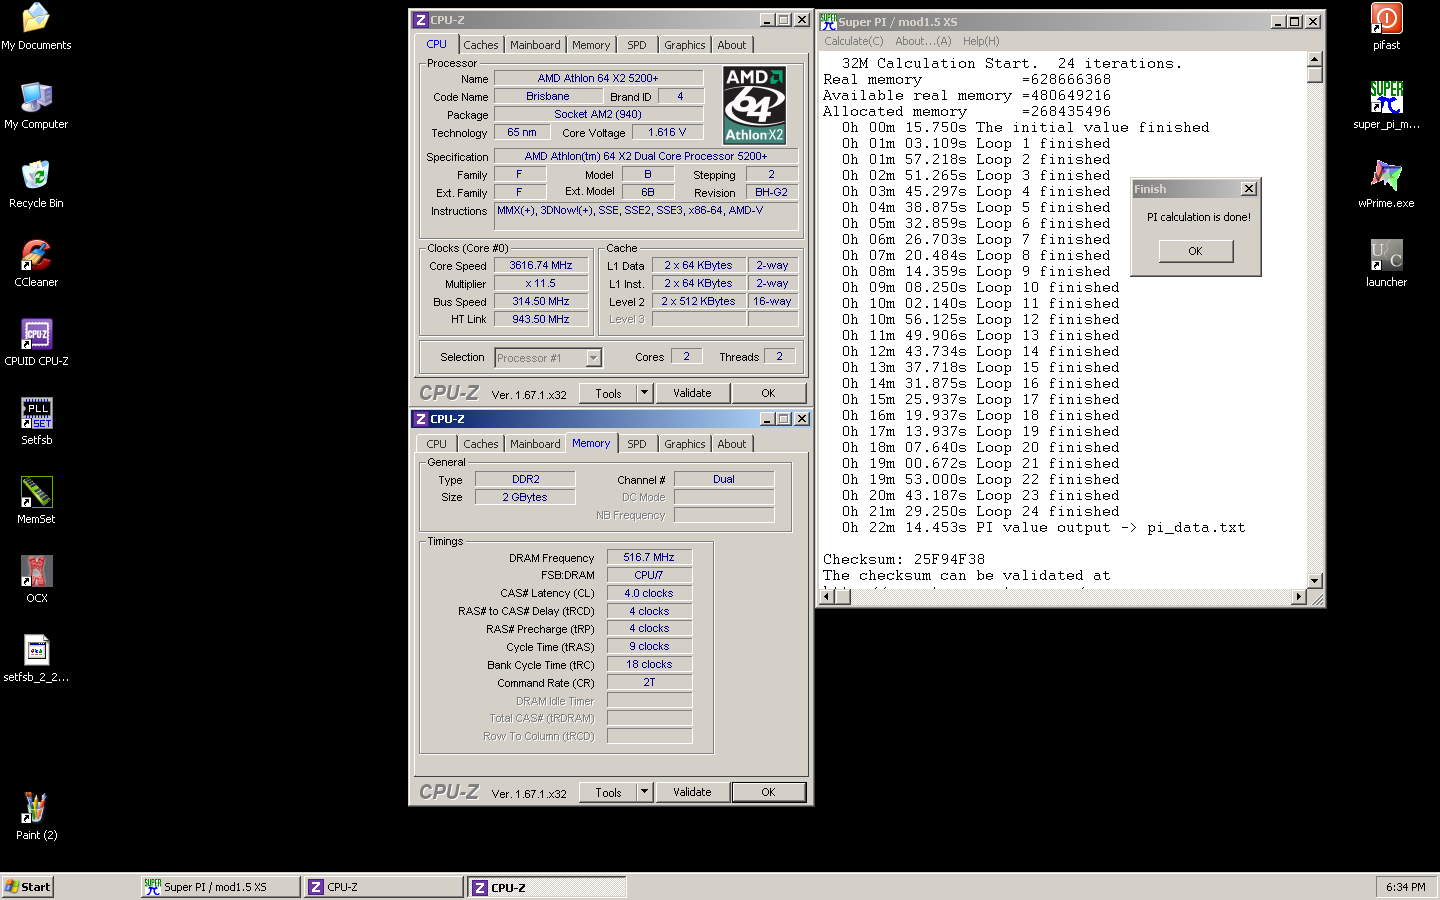Open About tab in top CPU-Z window

point(731,45)
